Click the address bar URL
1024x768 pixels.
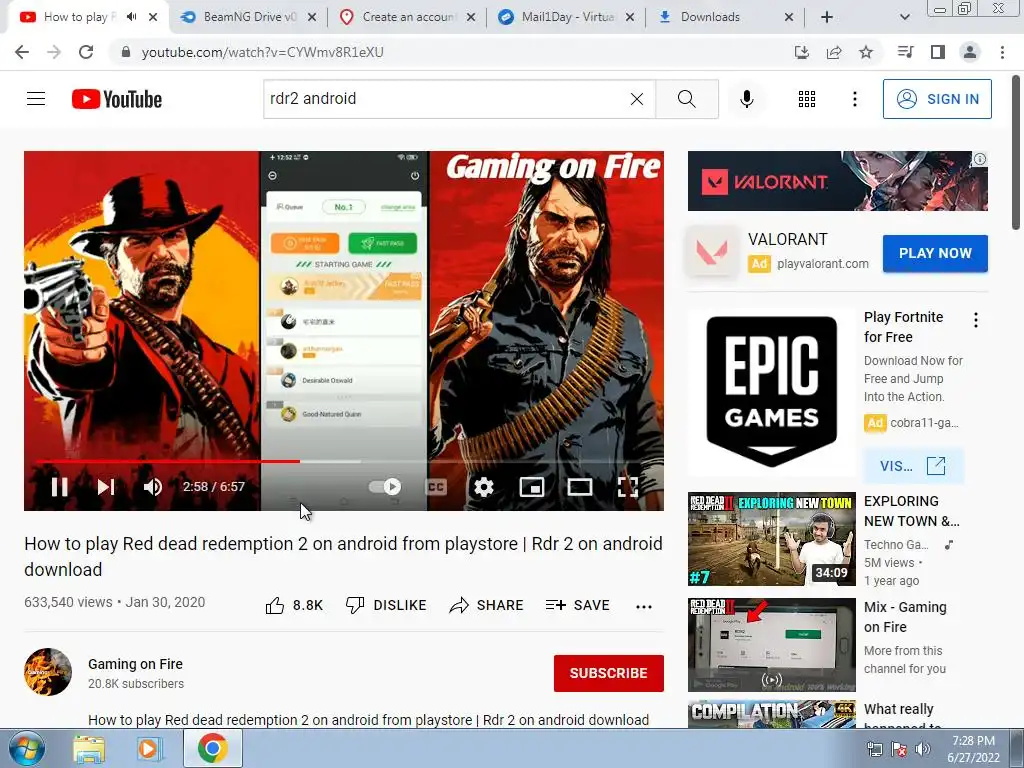click(x=263, y=52)
